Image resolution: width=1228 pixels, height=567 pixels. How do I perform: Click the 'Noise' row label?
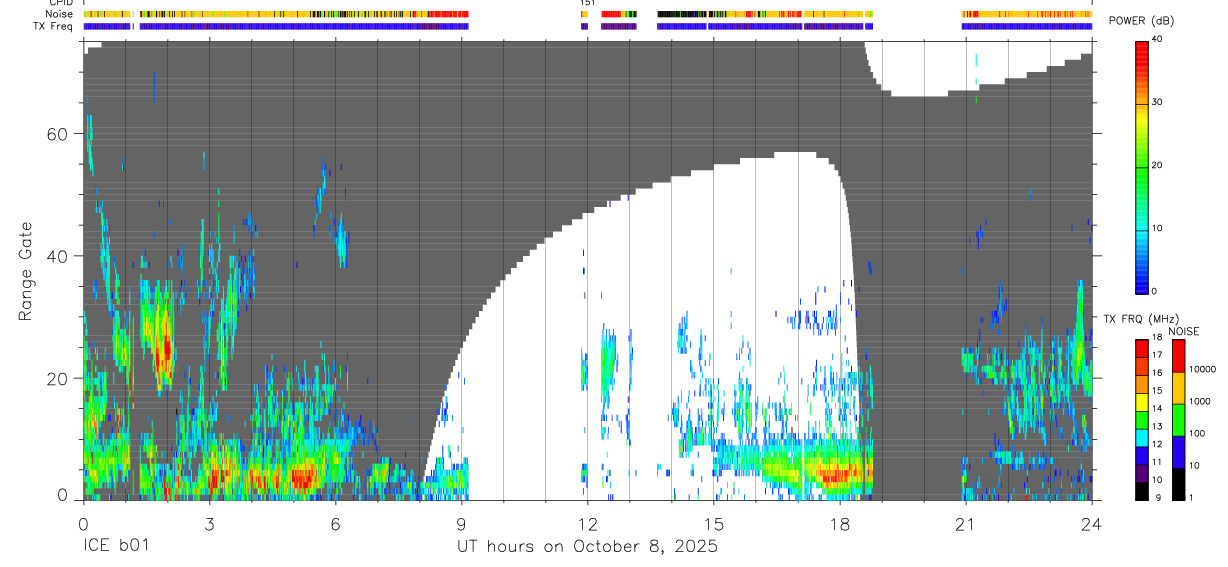coord(61,14)
